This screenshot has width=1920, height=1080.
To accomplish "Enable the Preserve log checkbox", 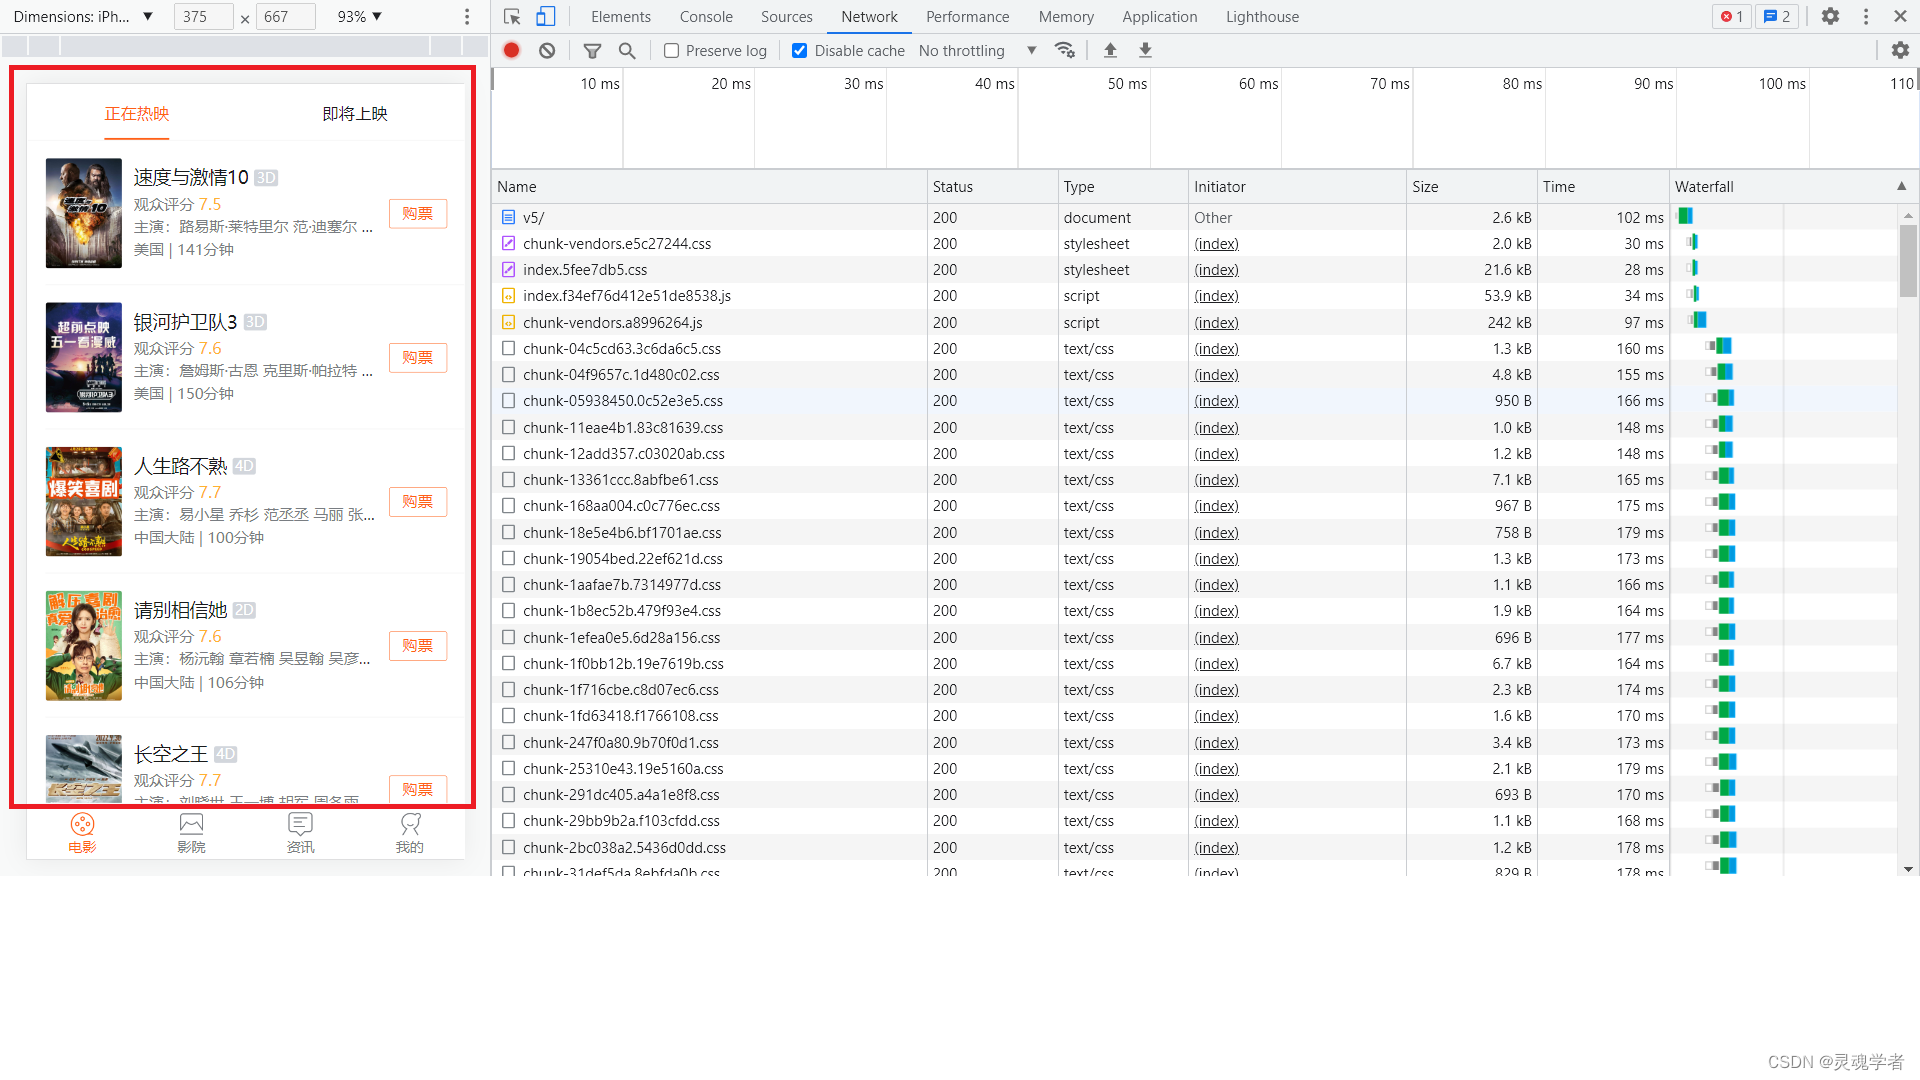I will [x=672, y=50].
